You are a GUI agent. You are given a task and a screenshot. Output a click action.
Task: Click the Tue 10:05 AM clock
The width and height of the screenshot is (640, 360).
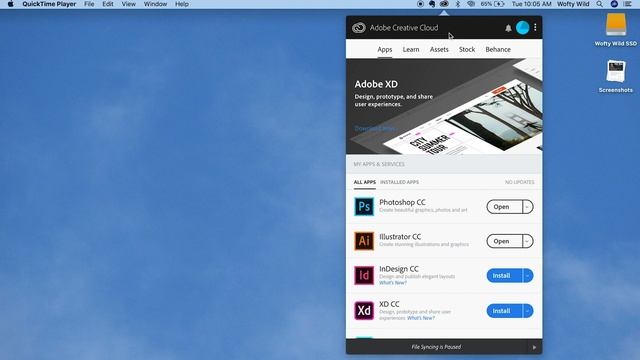(x=531, y=4)
